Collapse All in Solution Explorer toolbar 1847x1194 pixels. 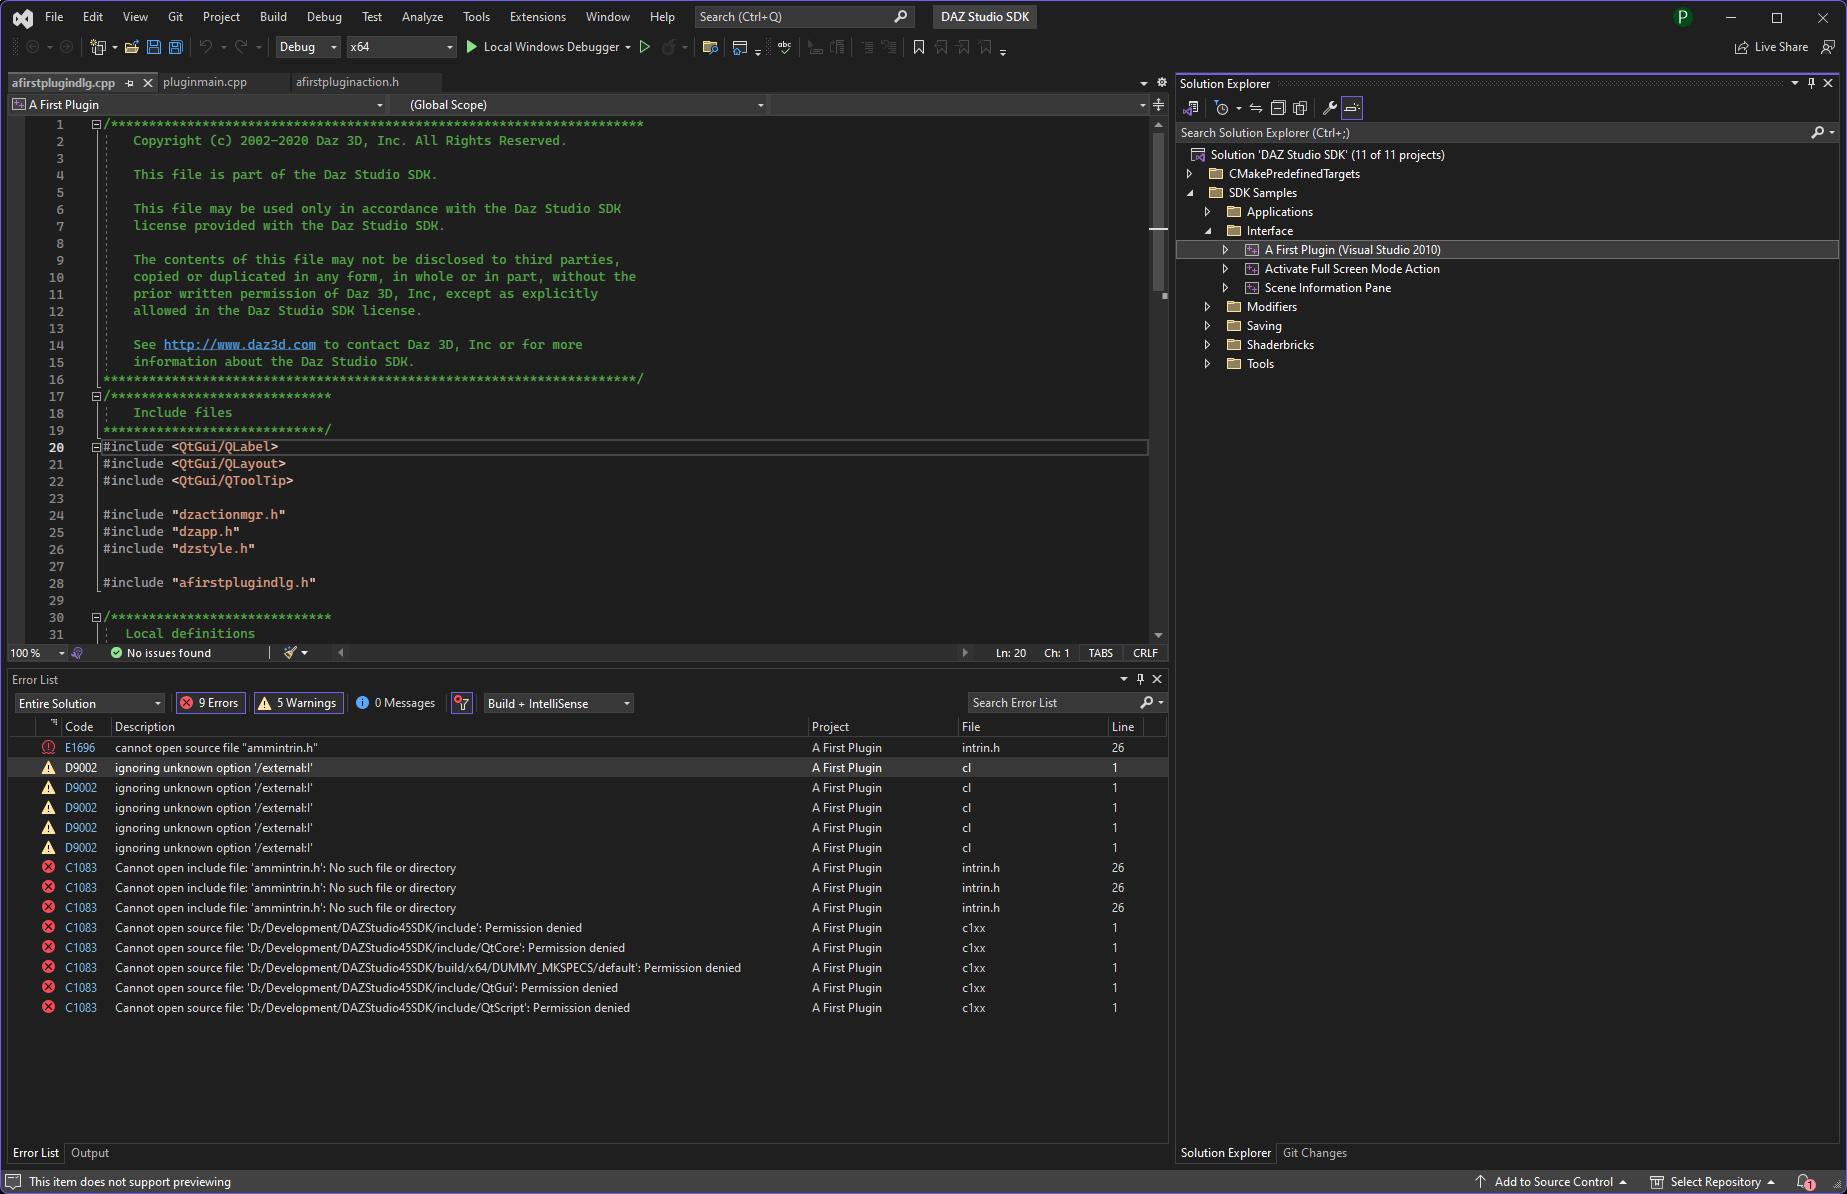coord(1278,108)
